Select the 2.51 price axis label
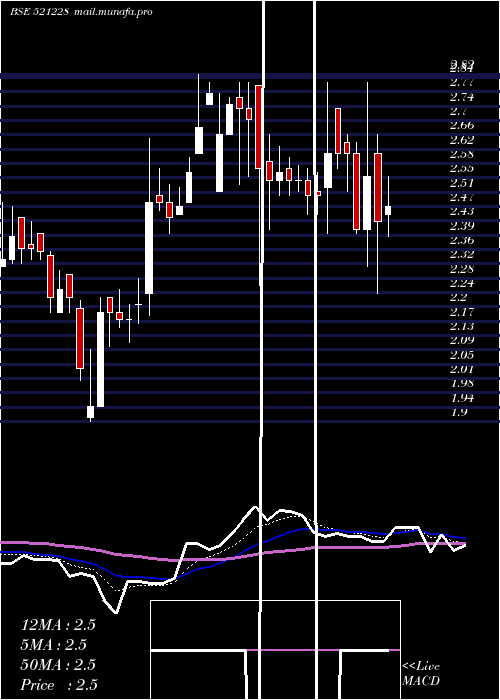 (462, 183)
